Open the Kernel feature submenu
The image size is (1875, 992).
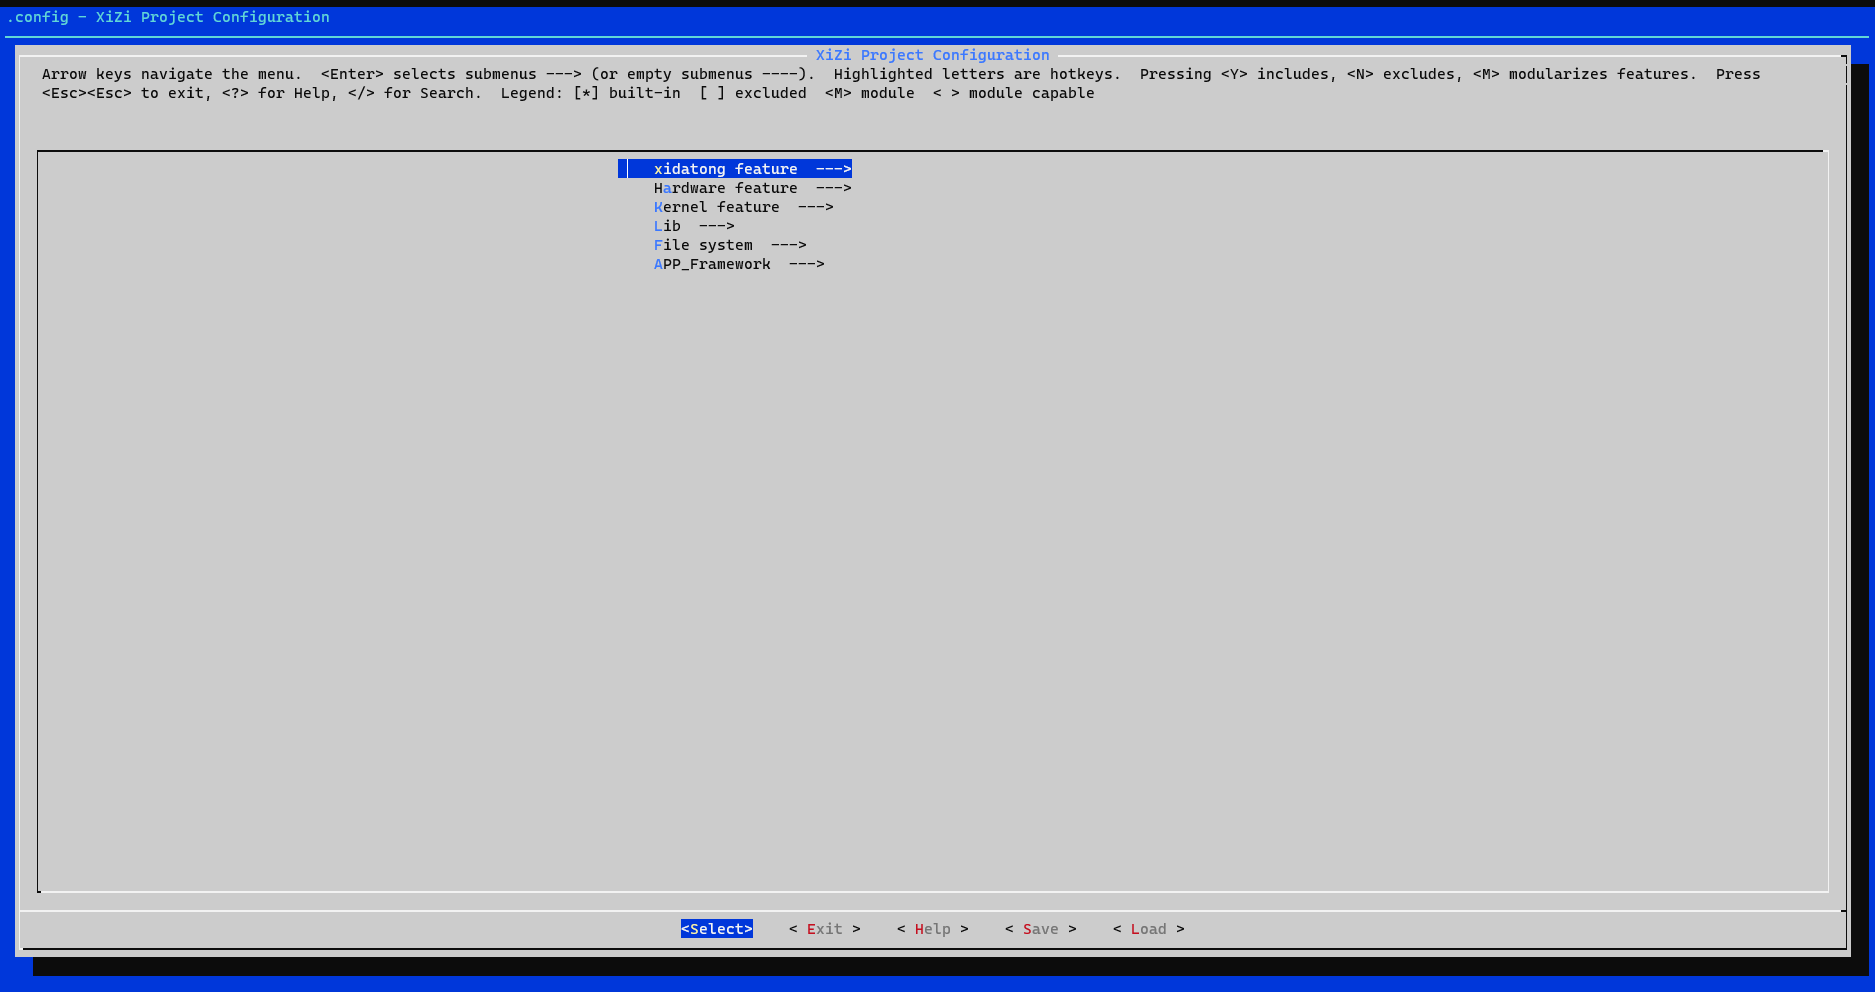(716, 207)
